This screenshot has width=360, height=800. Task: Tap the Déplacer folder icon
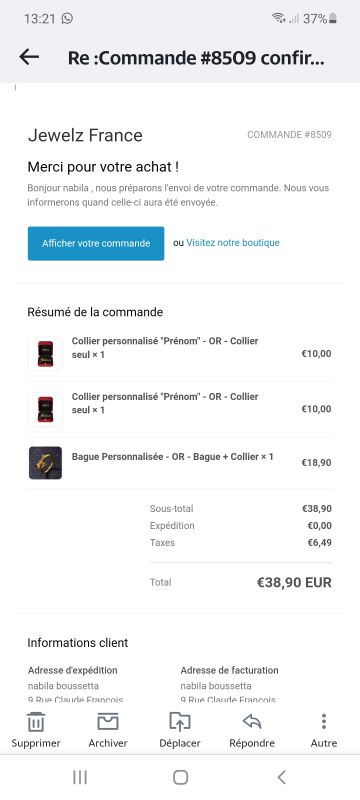(179, 721)
